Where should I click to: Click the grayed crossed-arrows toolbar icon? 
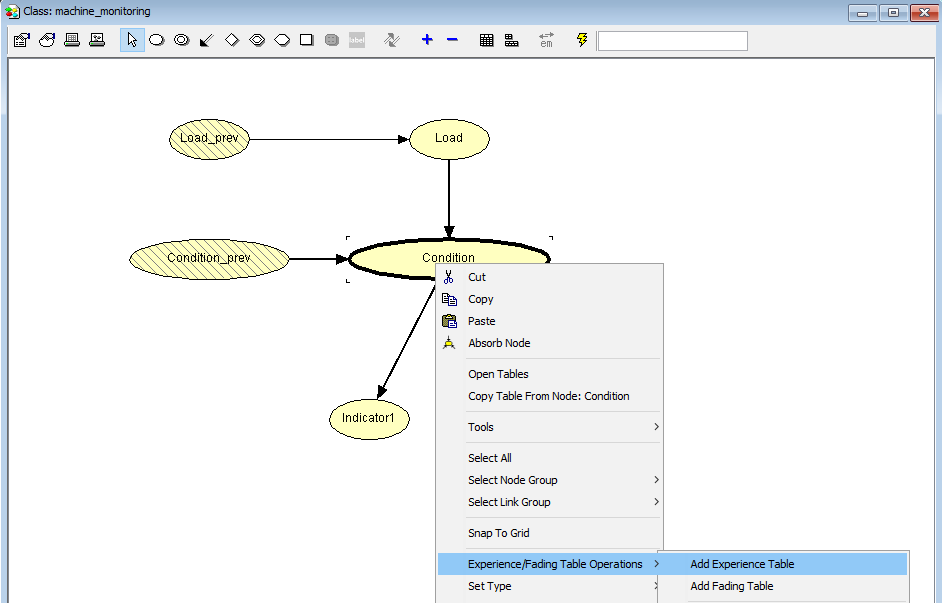pyautogui.click(x=392, y=40)
